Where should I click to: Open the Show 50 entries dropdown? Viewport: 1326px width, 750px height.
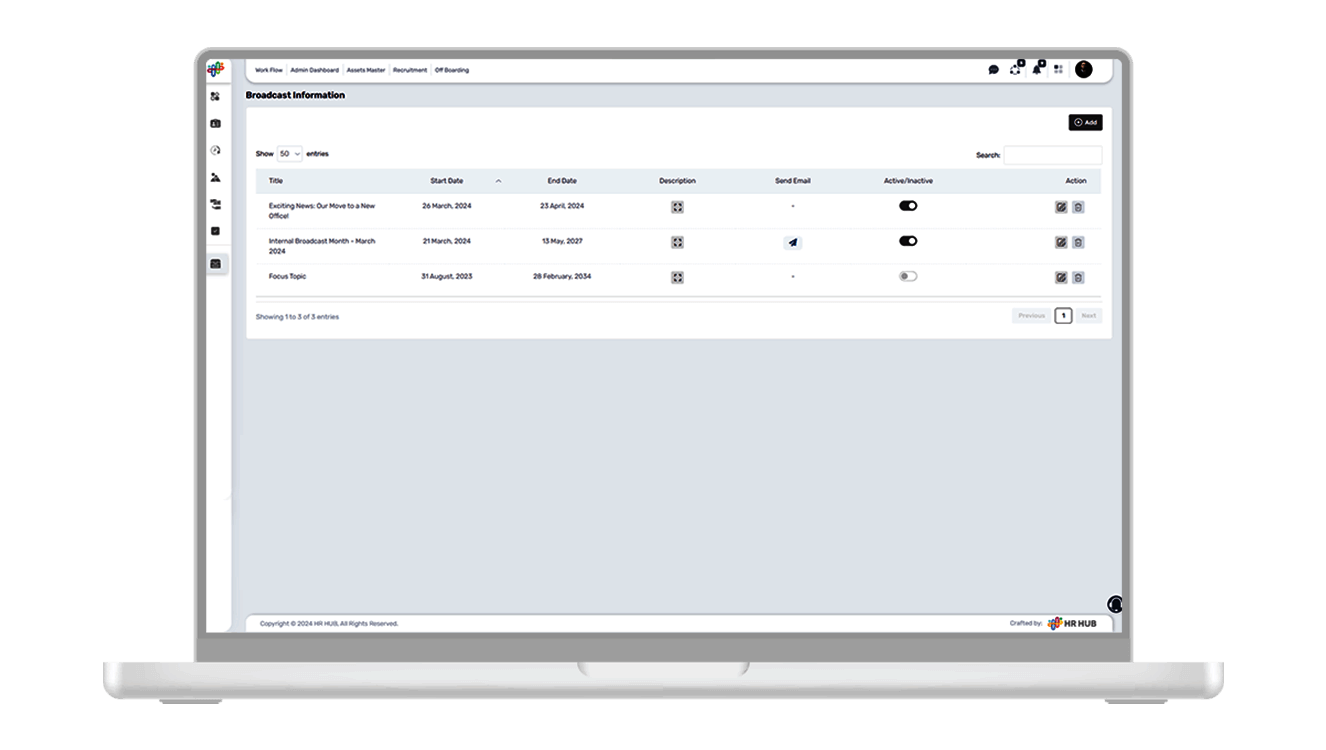(289, 154)
